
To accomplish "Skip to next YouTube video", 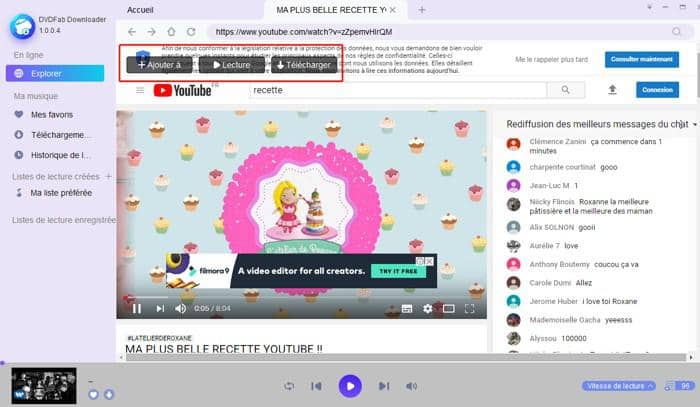I will (x=160, y=308).
